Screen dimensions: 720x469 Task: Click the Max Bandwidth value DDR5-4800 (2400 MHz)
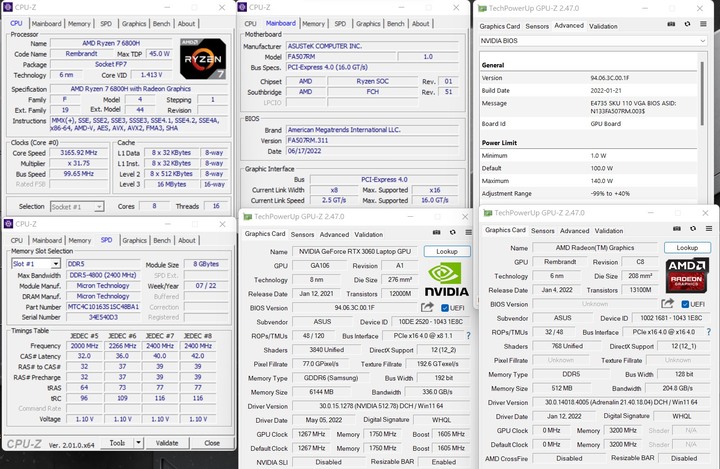(103, 275)
